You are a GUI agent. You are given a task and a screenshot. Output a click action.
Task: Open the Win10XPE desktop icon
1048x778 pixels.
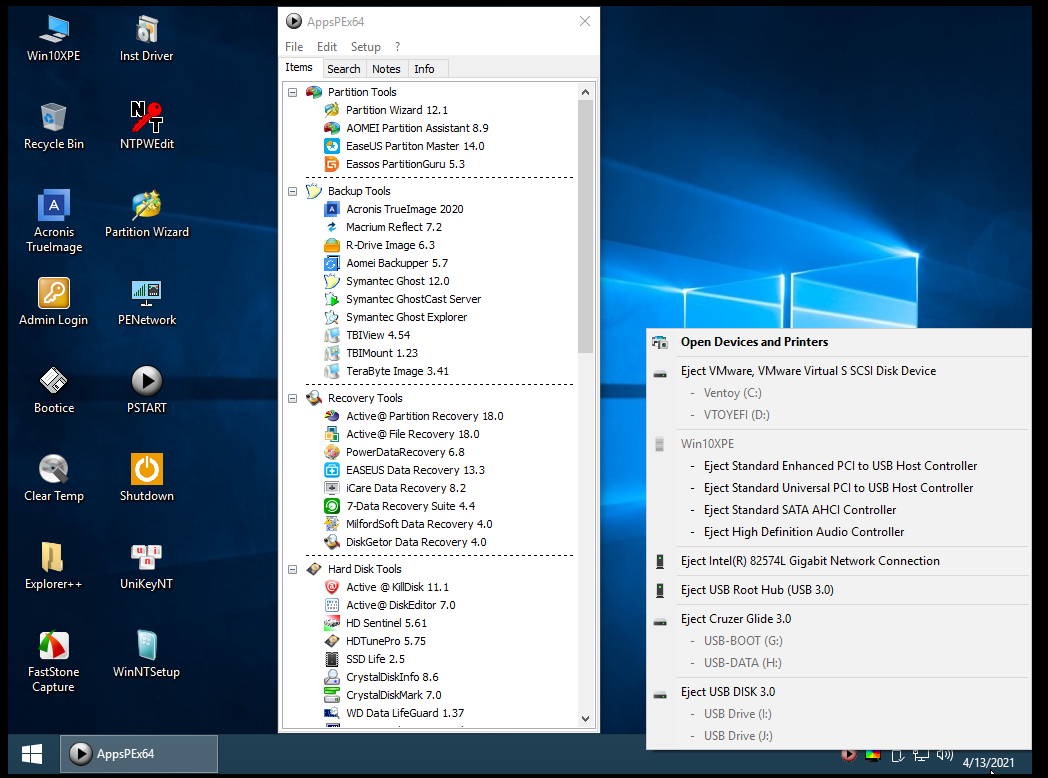click(x=53, y=38)
